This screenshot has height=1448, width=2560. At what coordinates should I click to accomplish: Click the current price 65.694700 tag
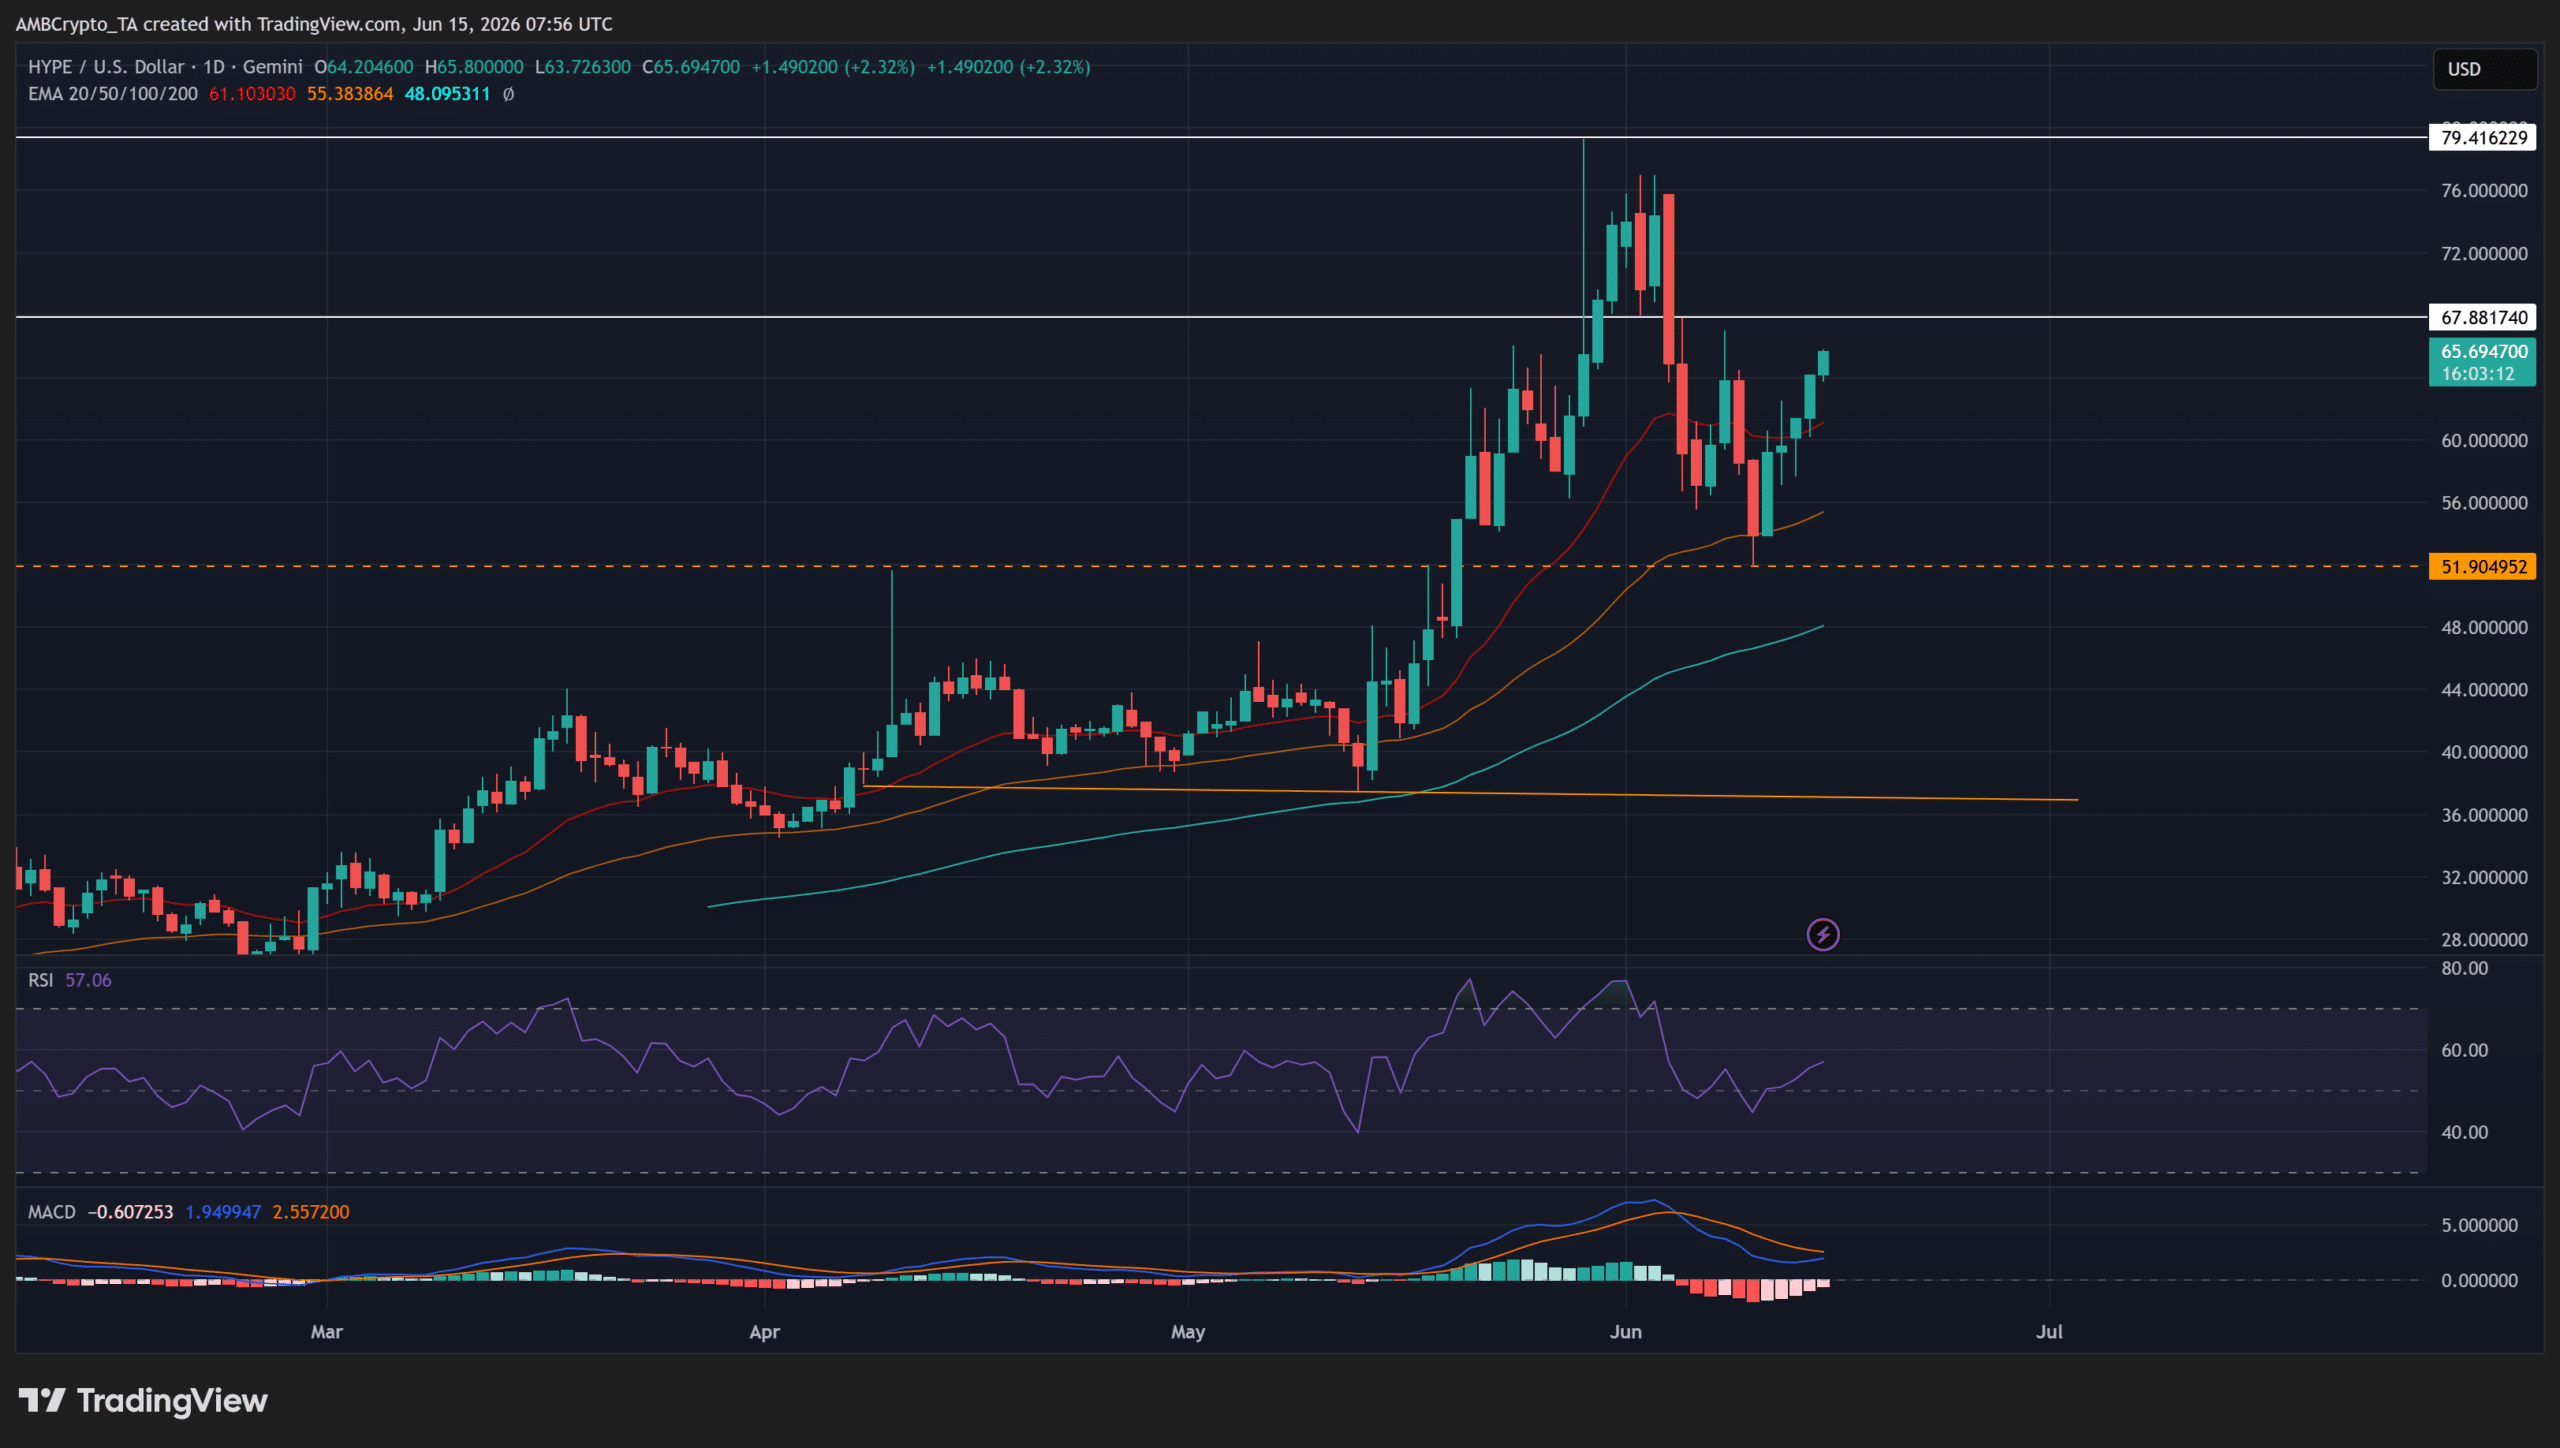(2483, 362)
